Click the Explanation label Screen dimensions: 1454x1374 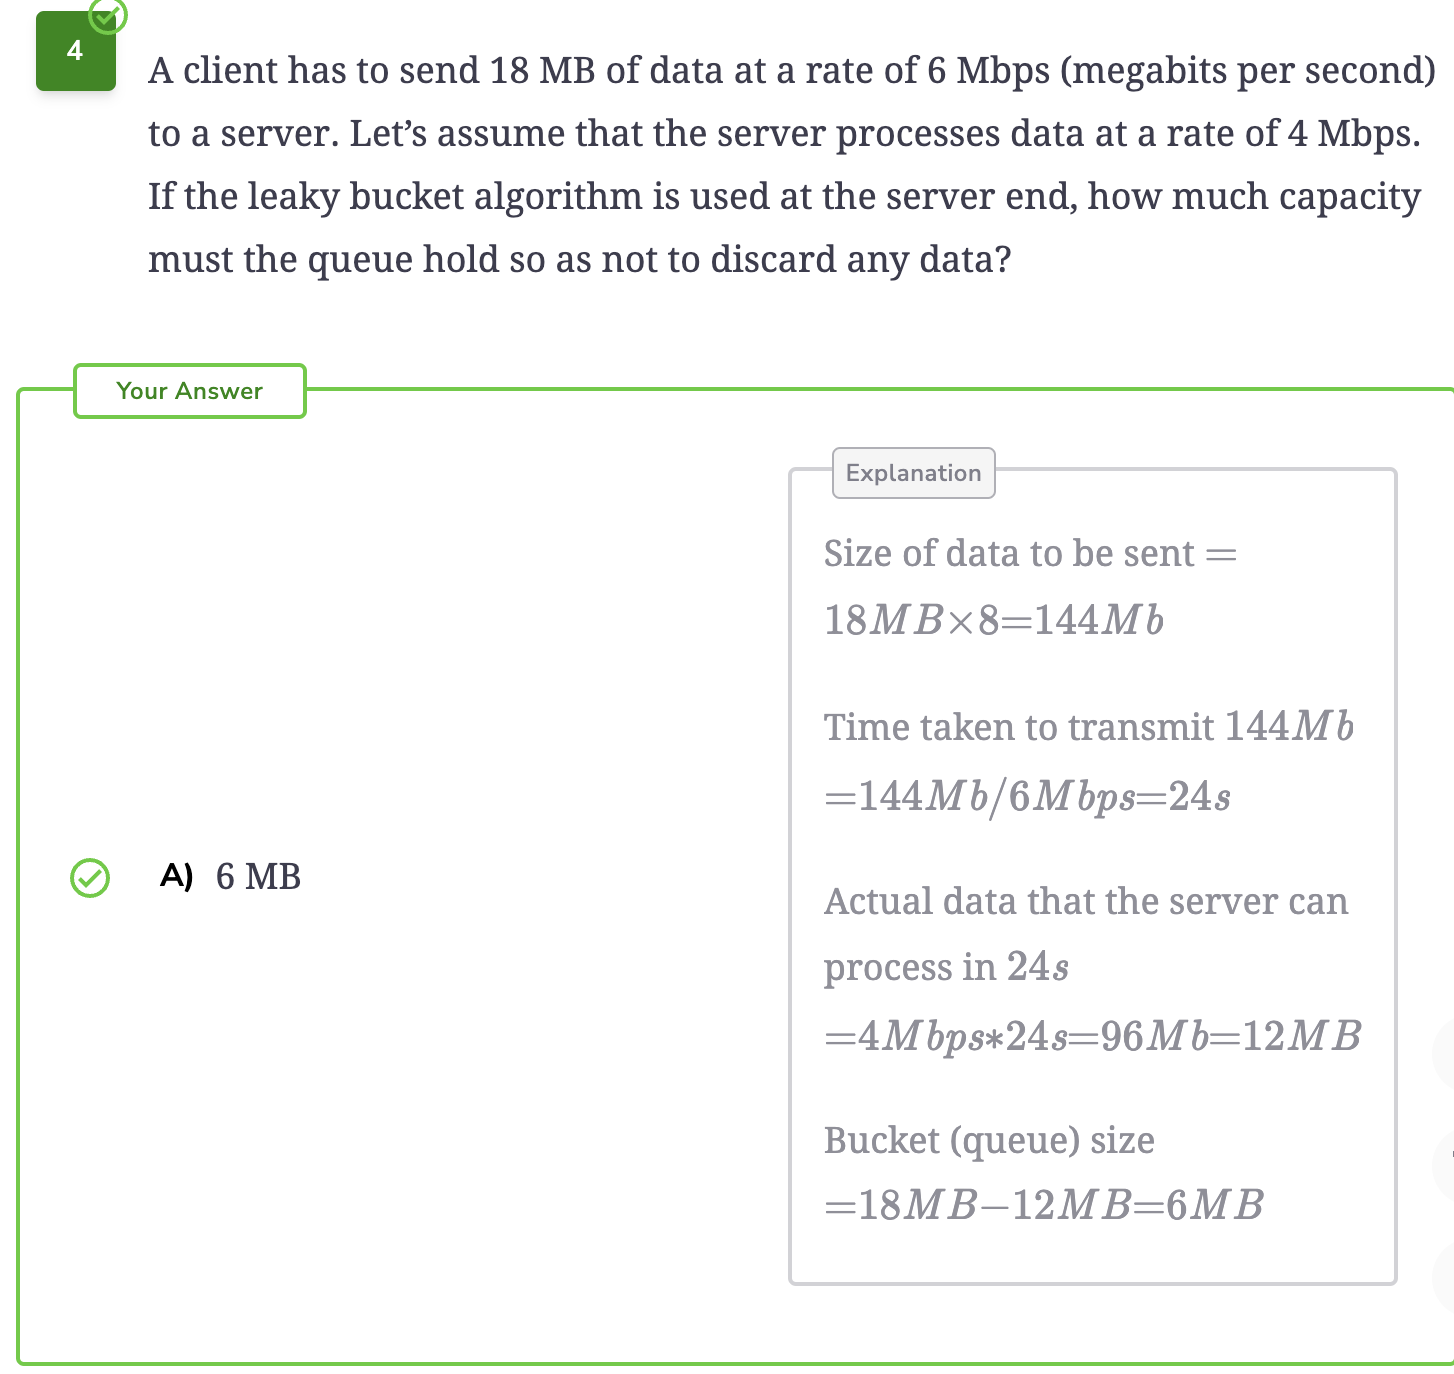(914, 473)
